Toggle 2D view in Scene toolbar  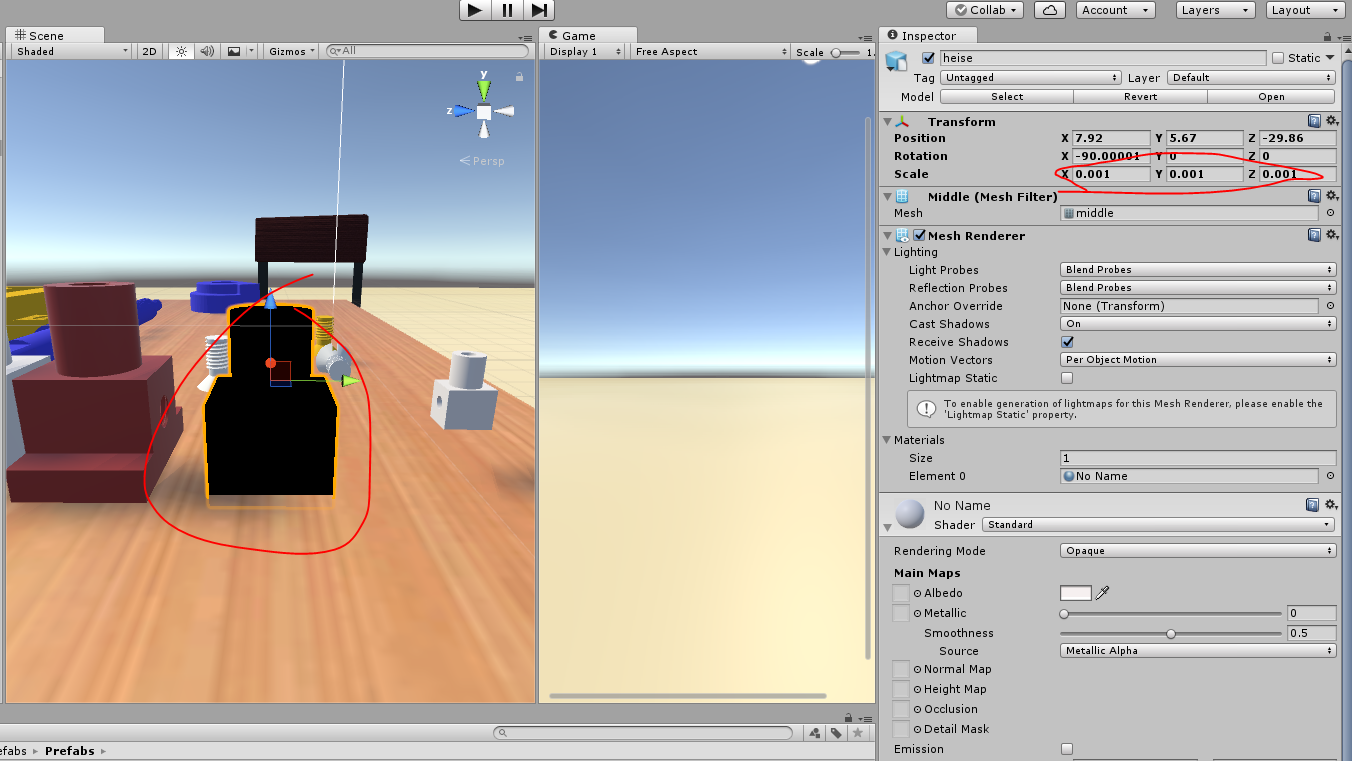149,51
